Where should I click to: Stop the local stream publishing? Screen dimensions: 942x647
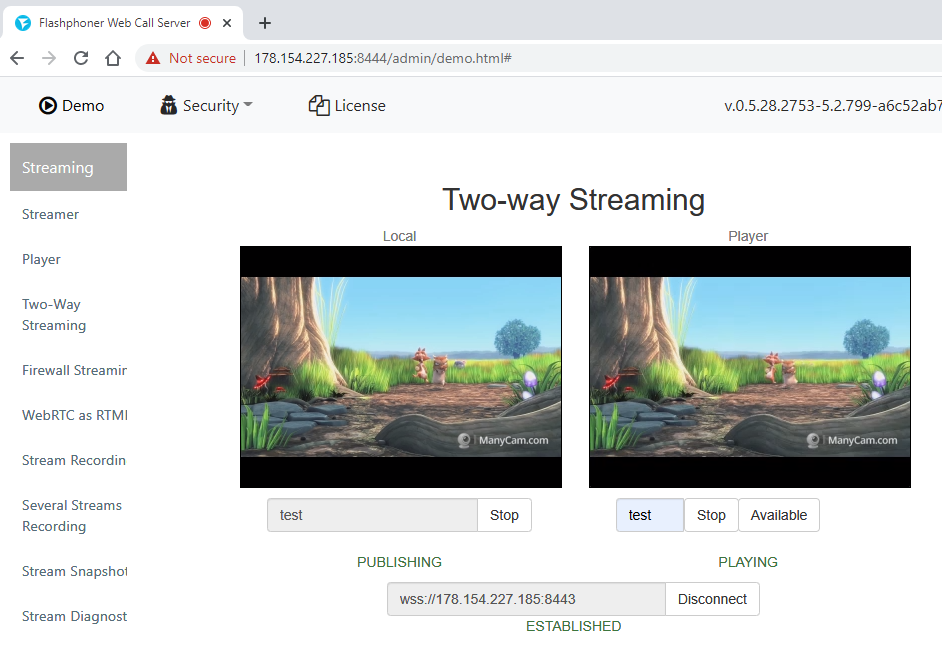(504, 515)
